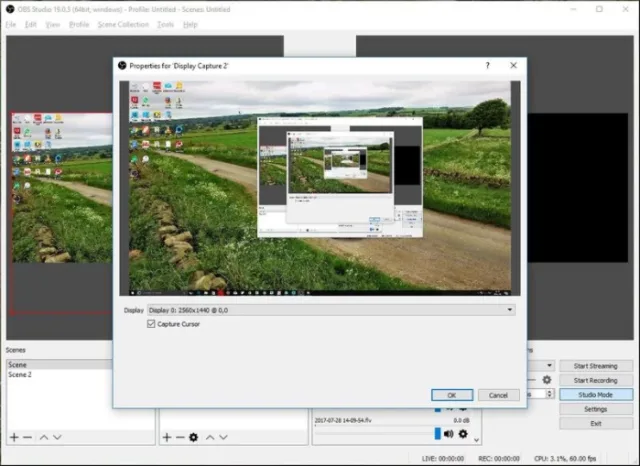640x466 pixels.
Task: Select the red-outlined source in main OBS preview
Action: click(x=62, y=213)
